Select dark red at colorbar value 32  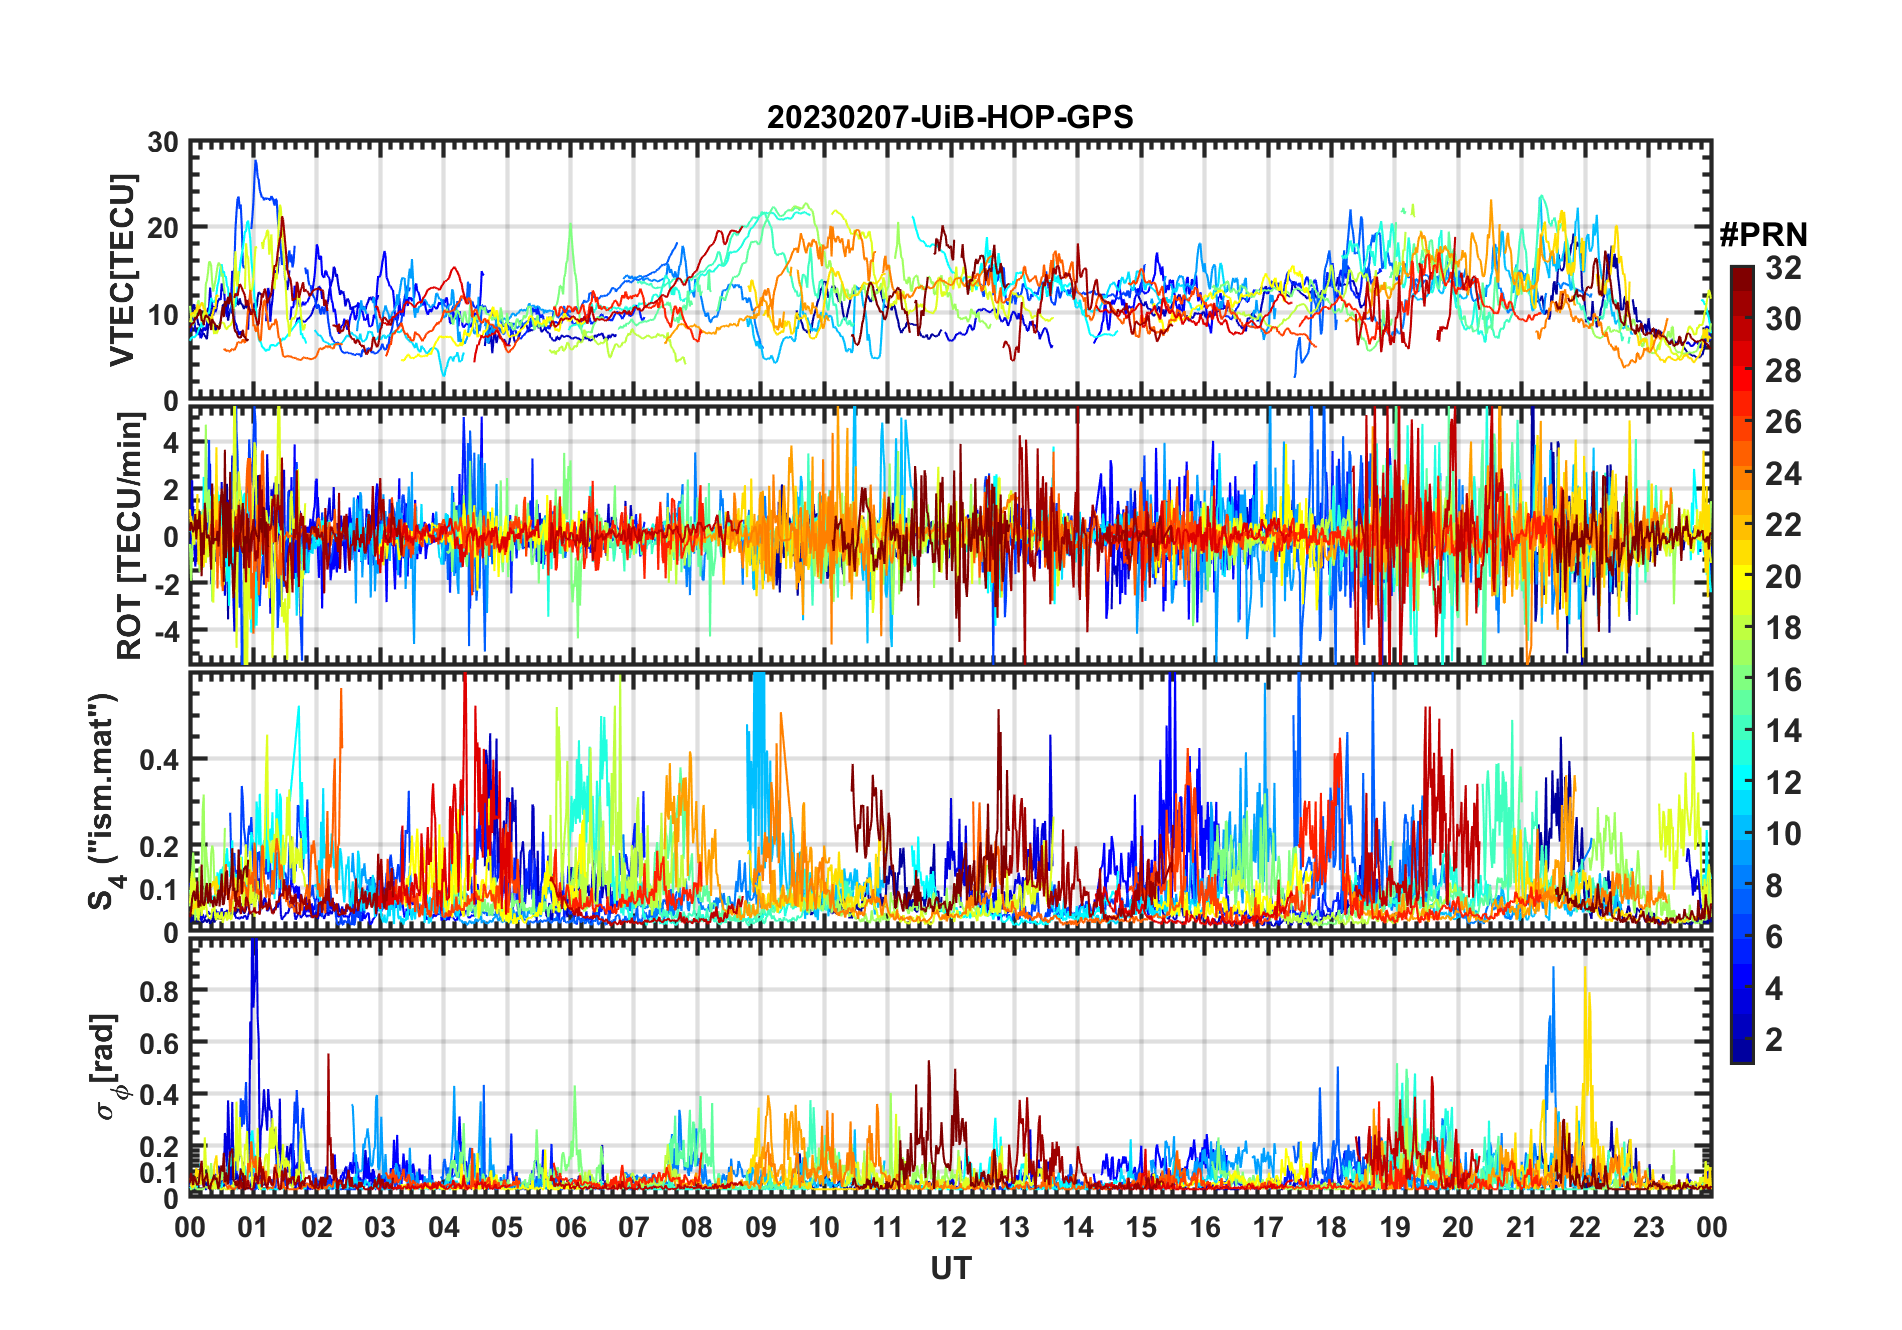1742,273
